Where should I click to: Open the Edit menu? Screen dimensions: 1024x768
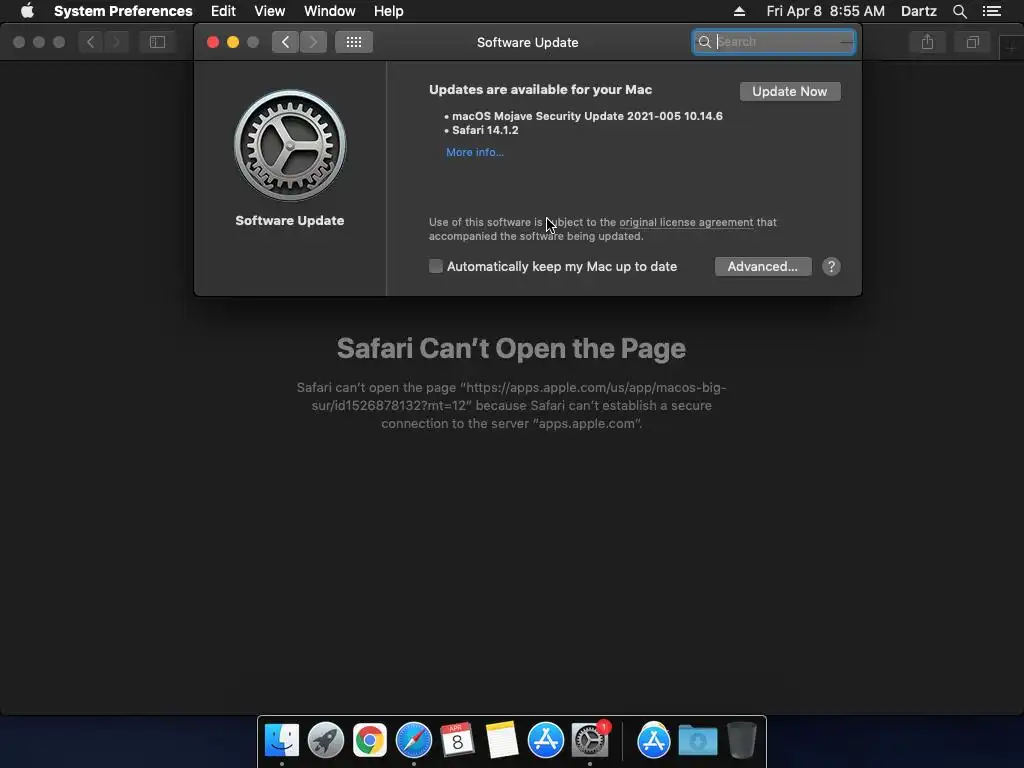(223, 11)
